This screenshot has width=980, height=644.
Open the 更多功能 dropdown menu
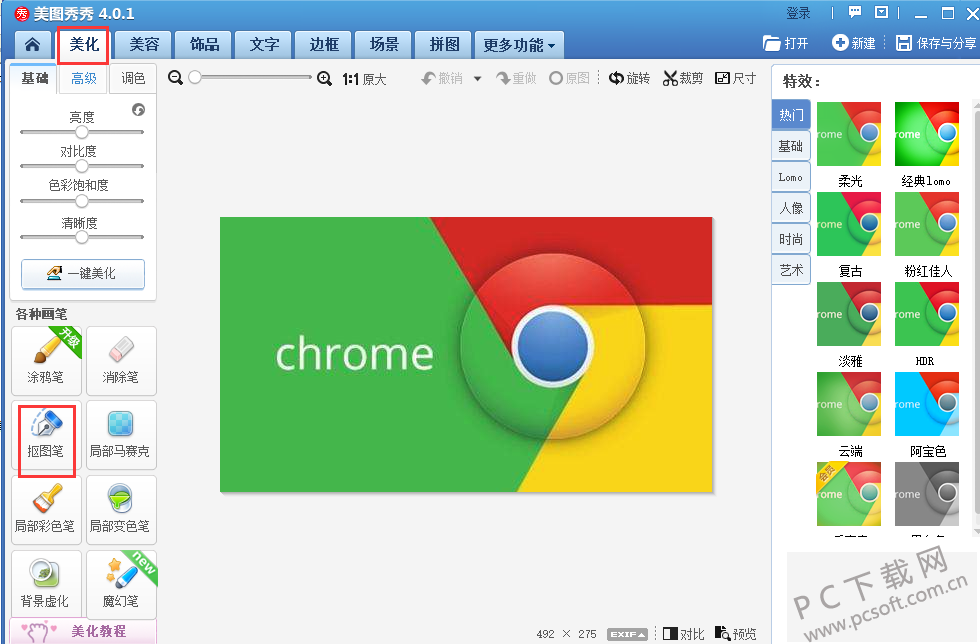[519, 45]
